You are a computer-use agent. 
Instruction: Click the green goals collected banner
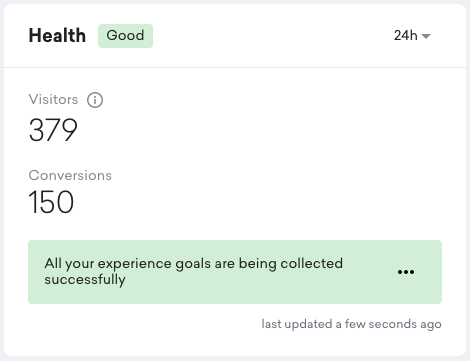(x=235, y=272)
